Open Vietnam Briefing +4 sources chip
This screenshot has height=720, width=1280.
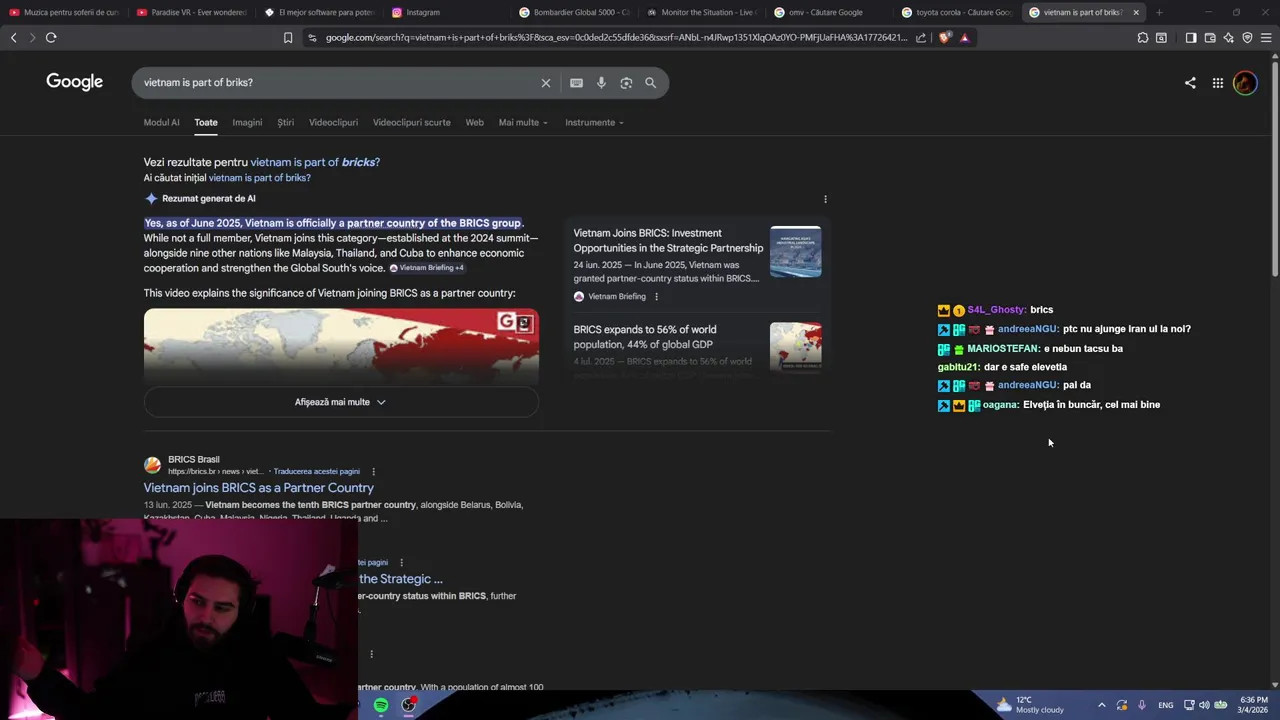[x=427, y=268]
